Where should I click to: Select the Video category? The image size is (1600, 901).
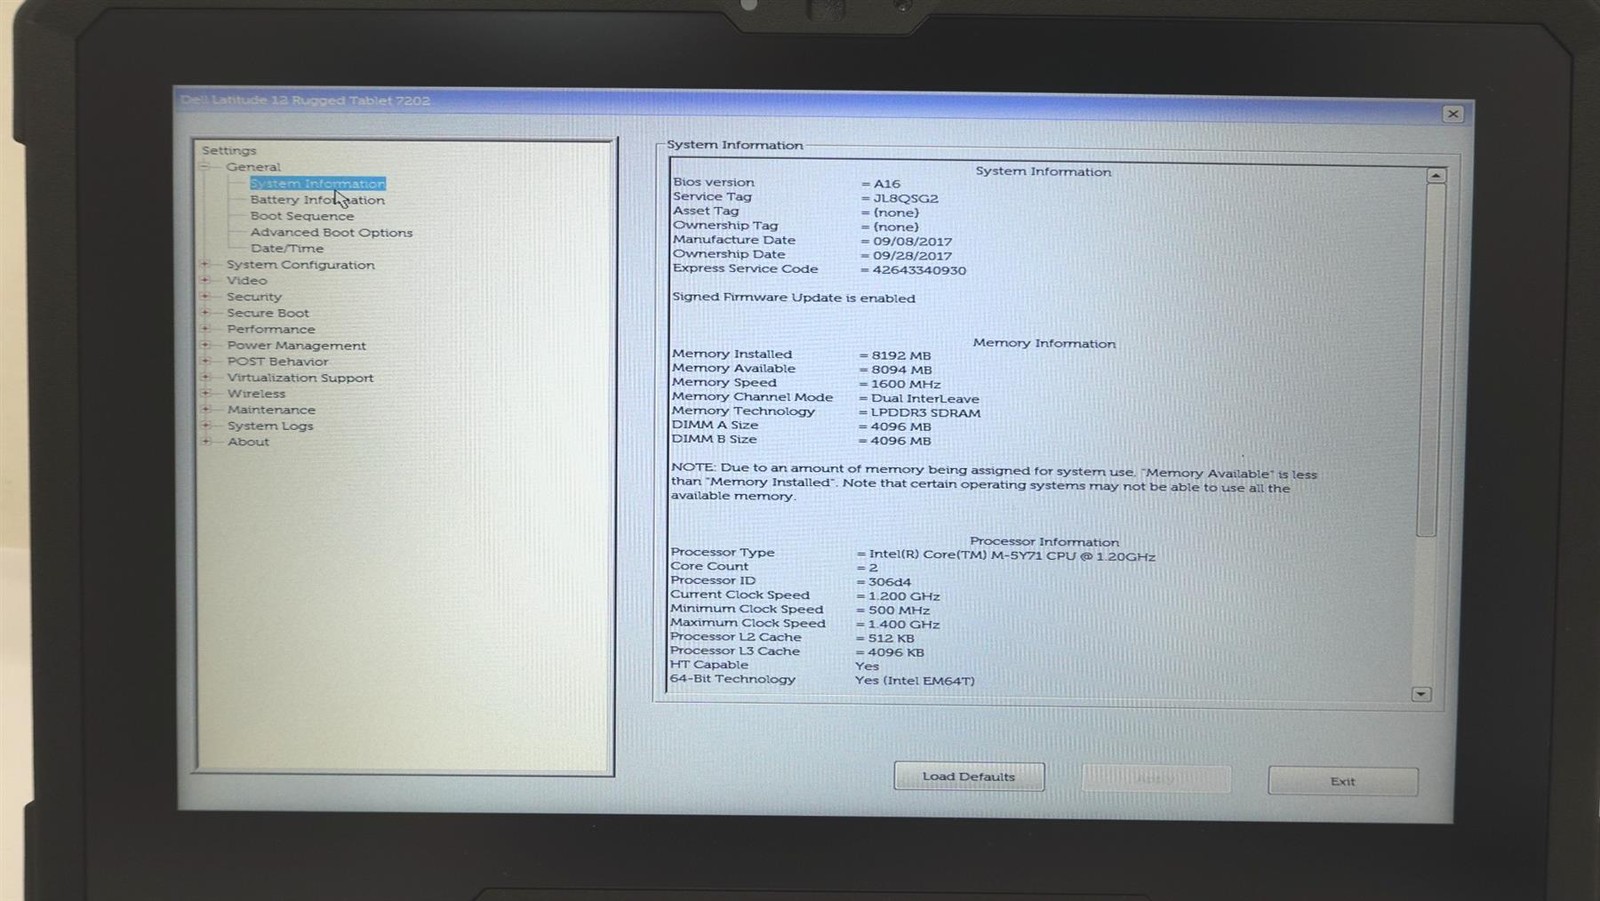[x=247, y=281]
